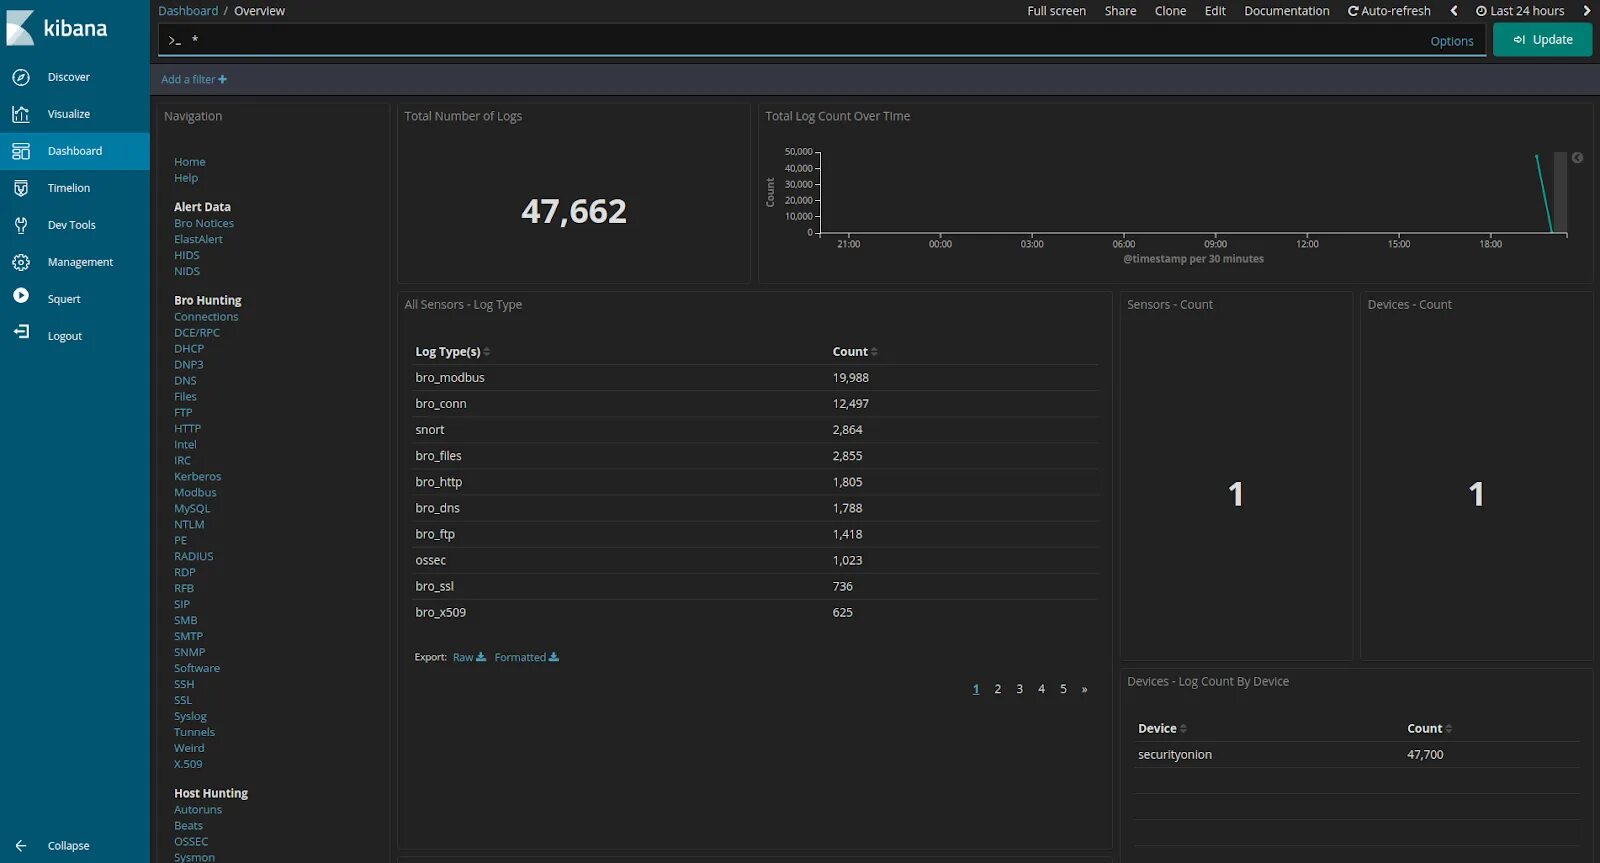The image size is (1600, 863).
Task: Go to page 3 of log types
Action: pos(1019,689)
